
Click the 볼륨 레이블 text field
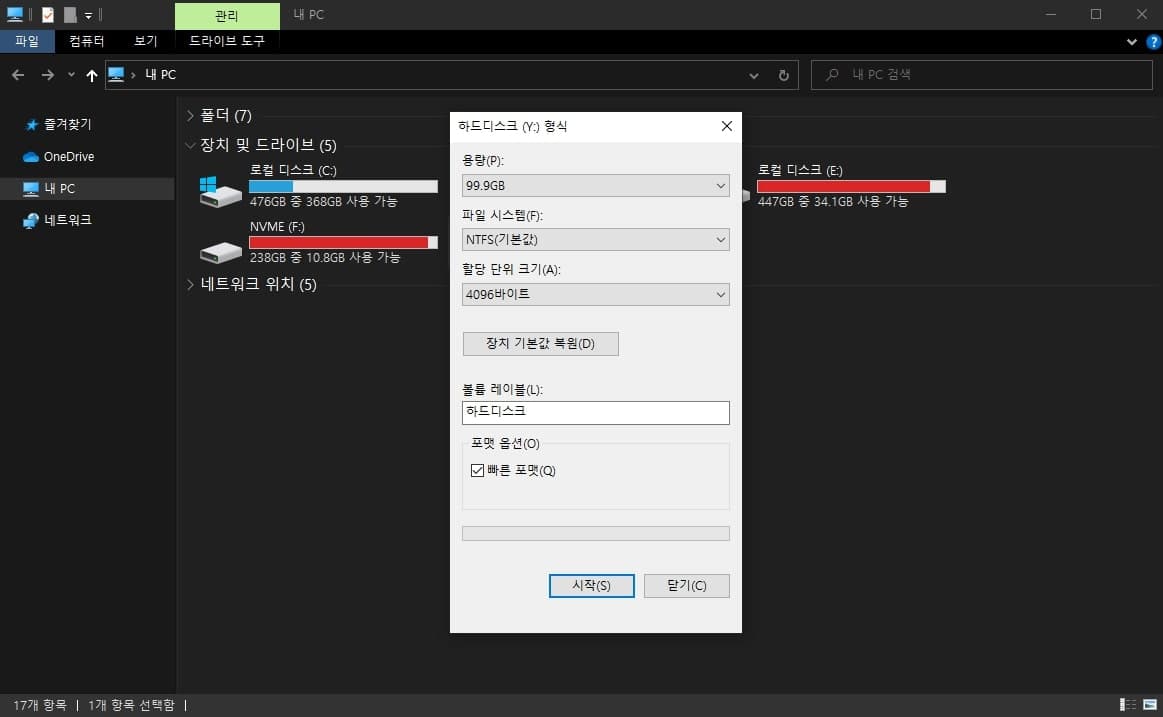point(595,413)
